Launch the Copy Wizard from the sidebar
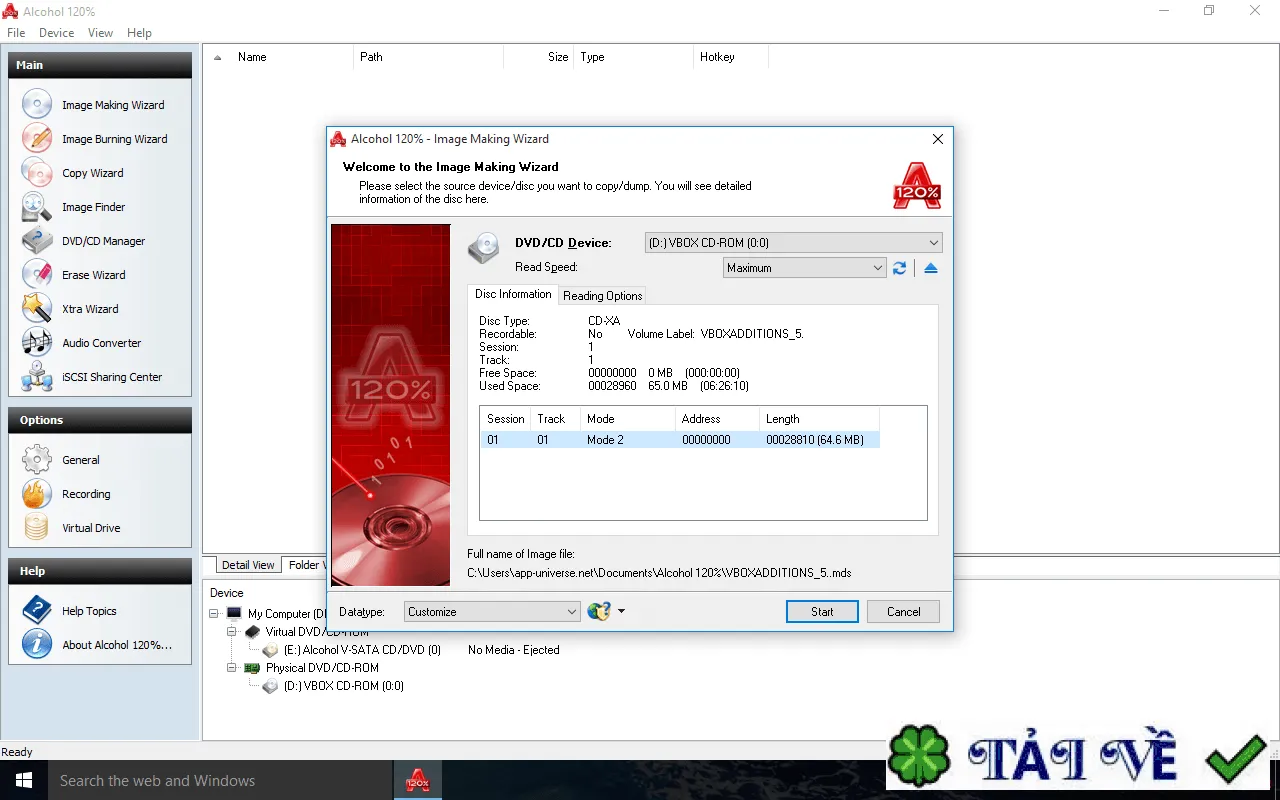The image size is (1280, 800). [x=93, y=173]
